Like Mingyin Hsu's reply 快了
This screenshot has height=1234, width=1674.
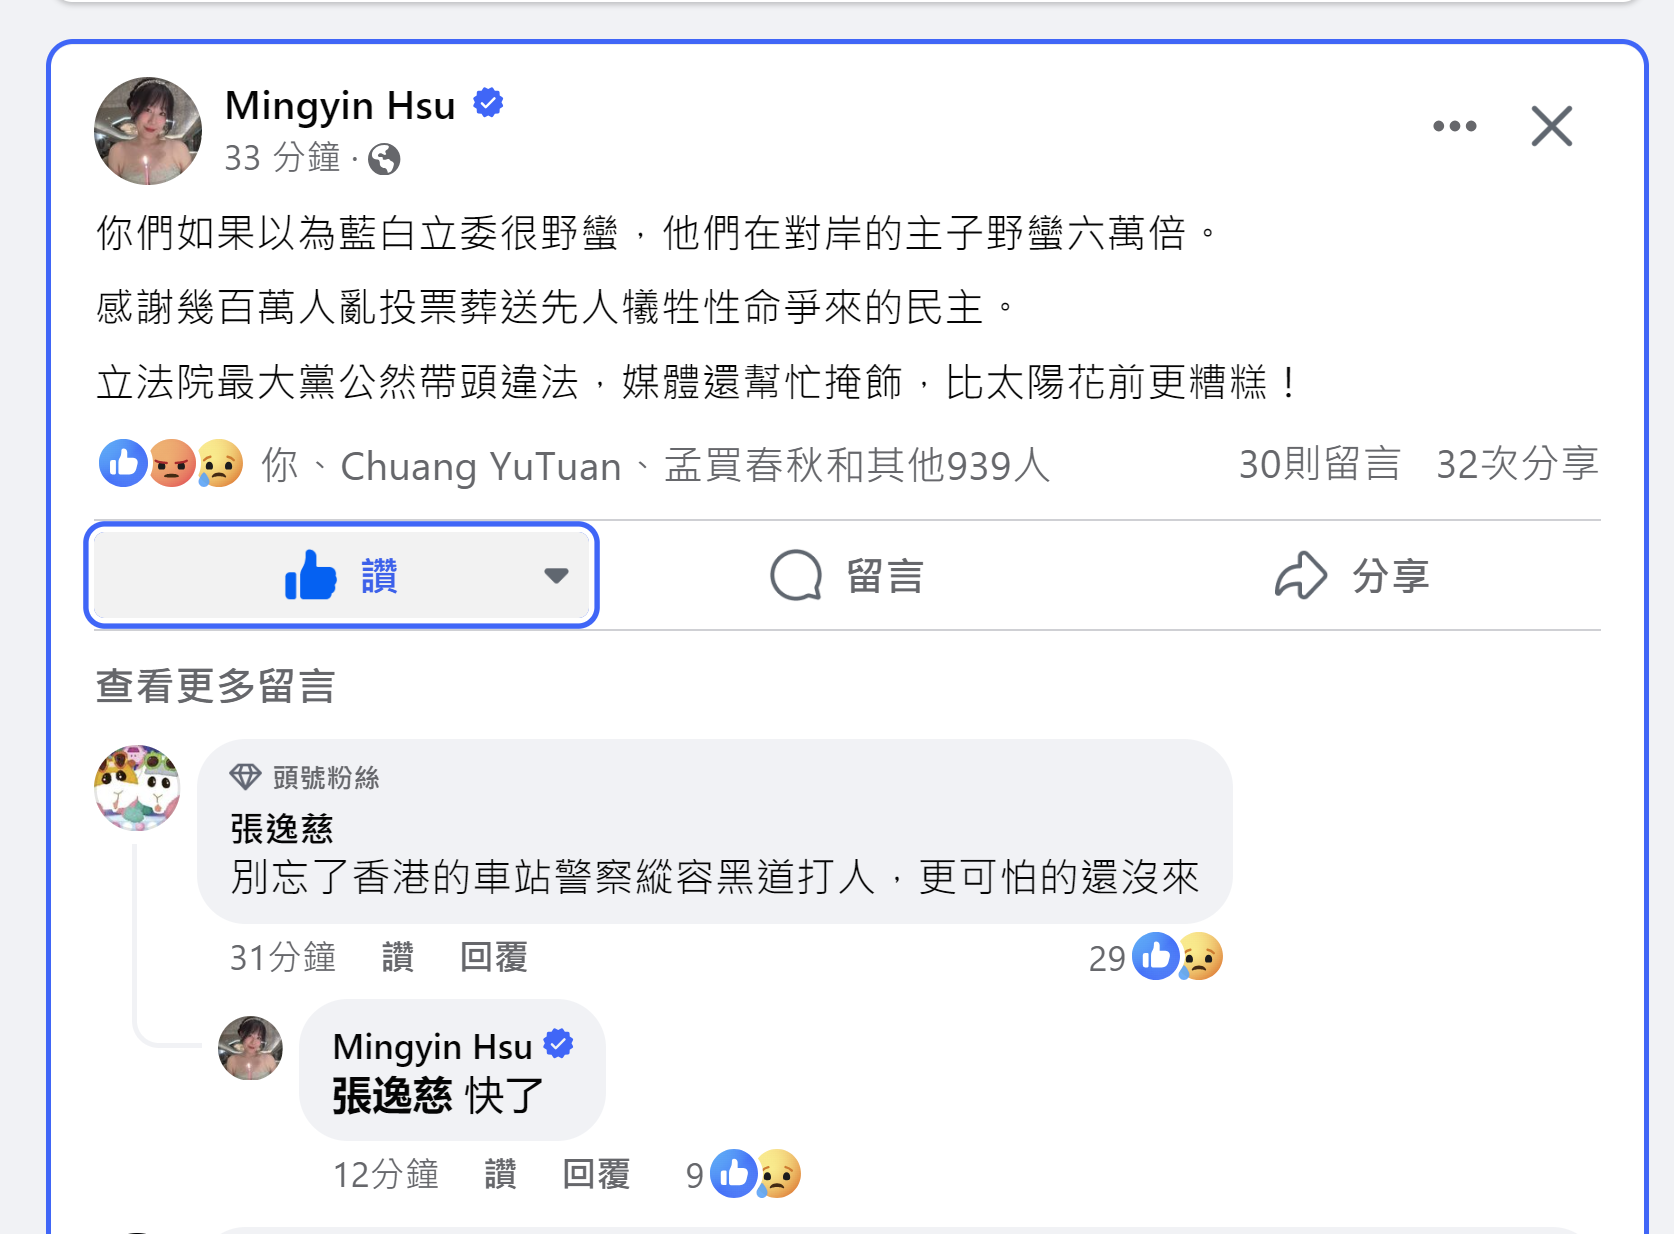(500, 1174)
